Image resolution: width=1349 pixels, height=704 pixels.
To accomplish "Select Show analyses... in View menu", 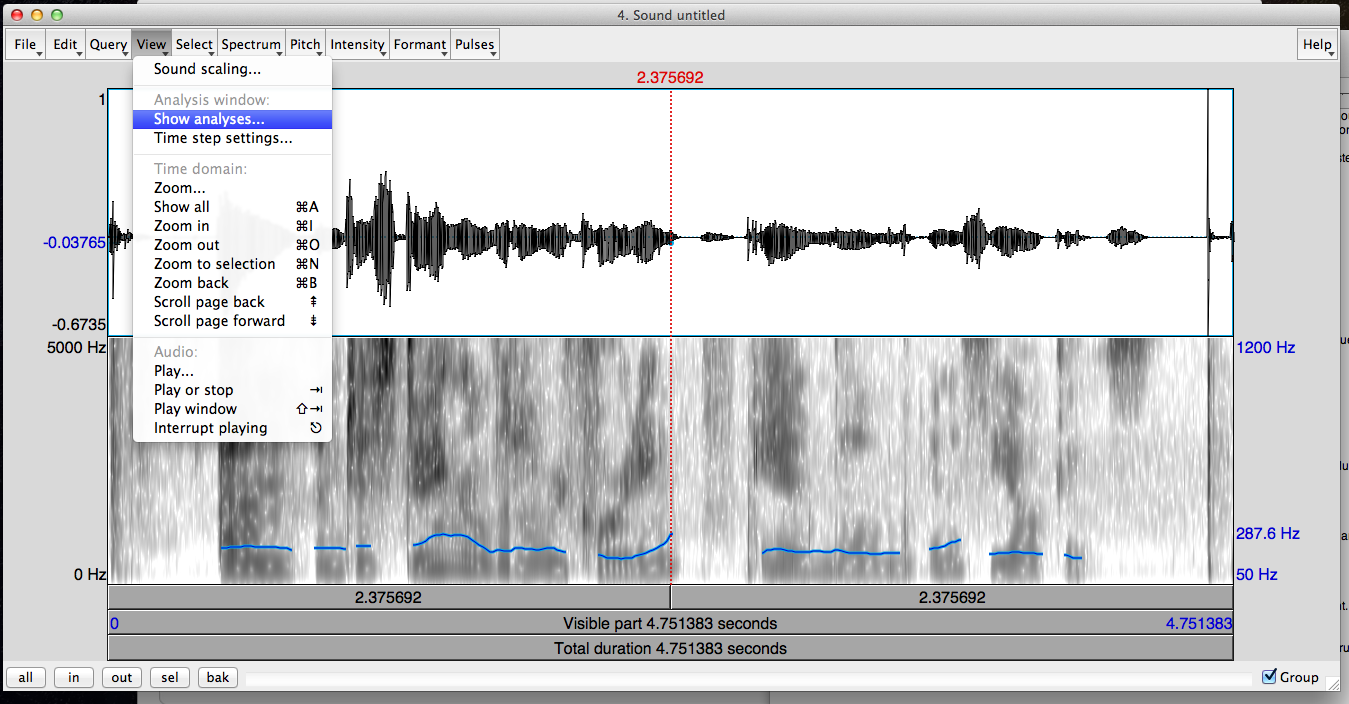I will tap(232, 119).
